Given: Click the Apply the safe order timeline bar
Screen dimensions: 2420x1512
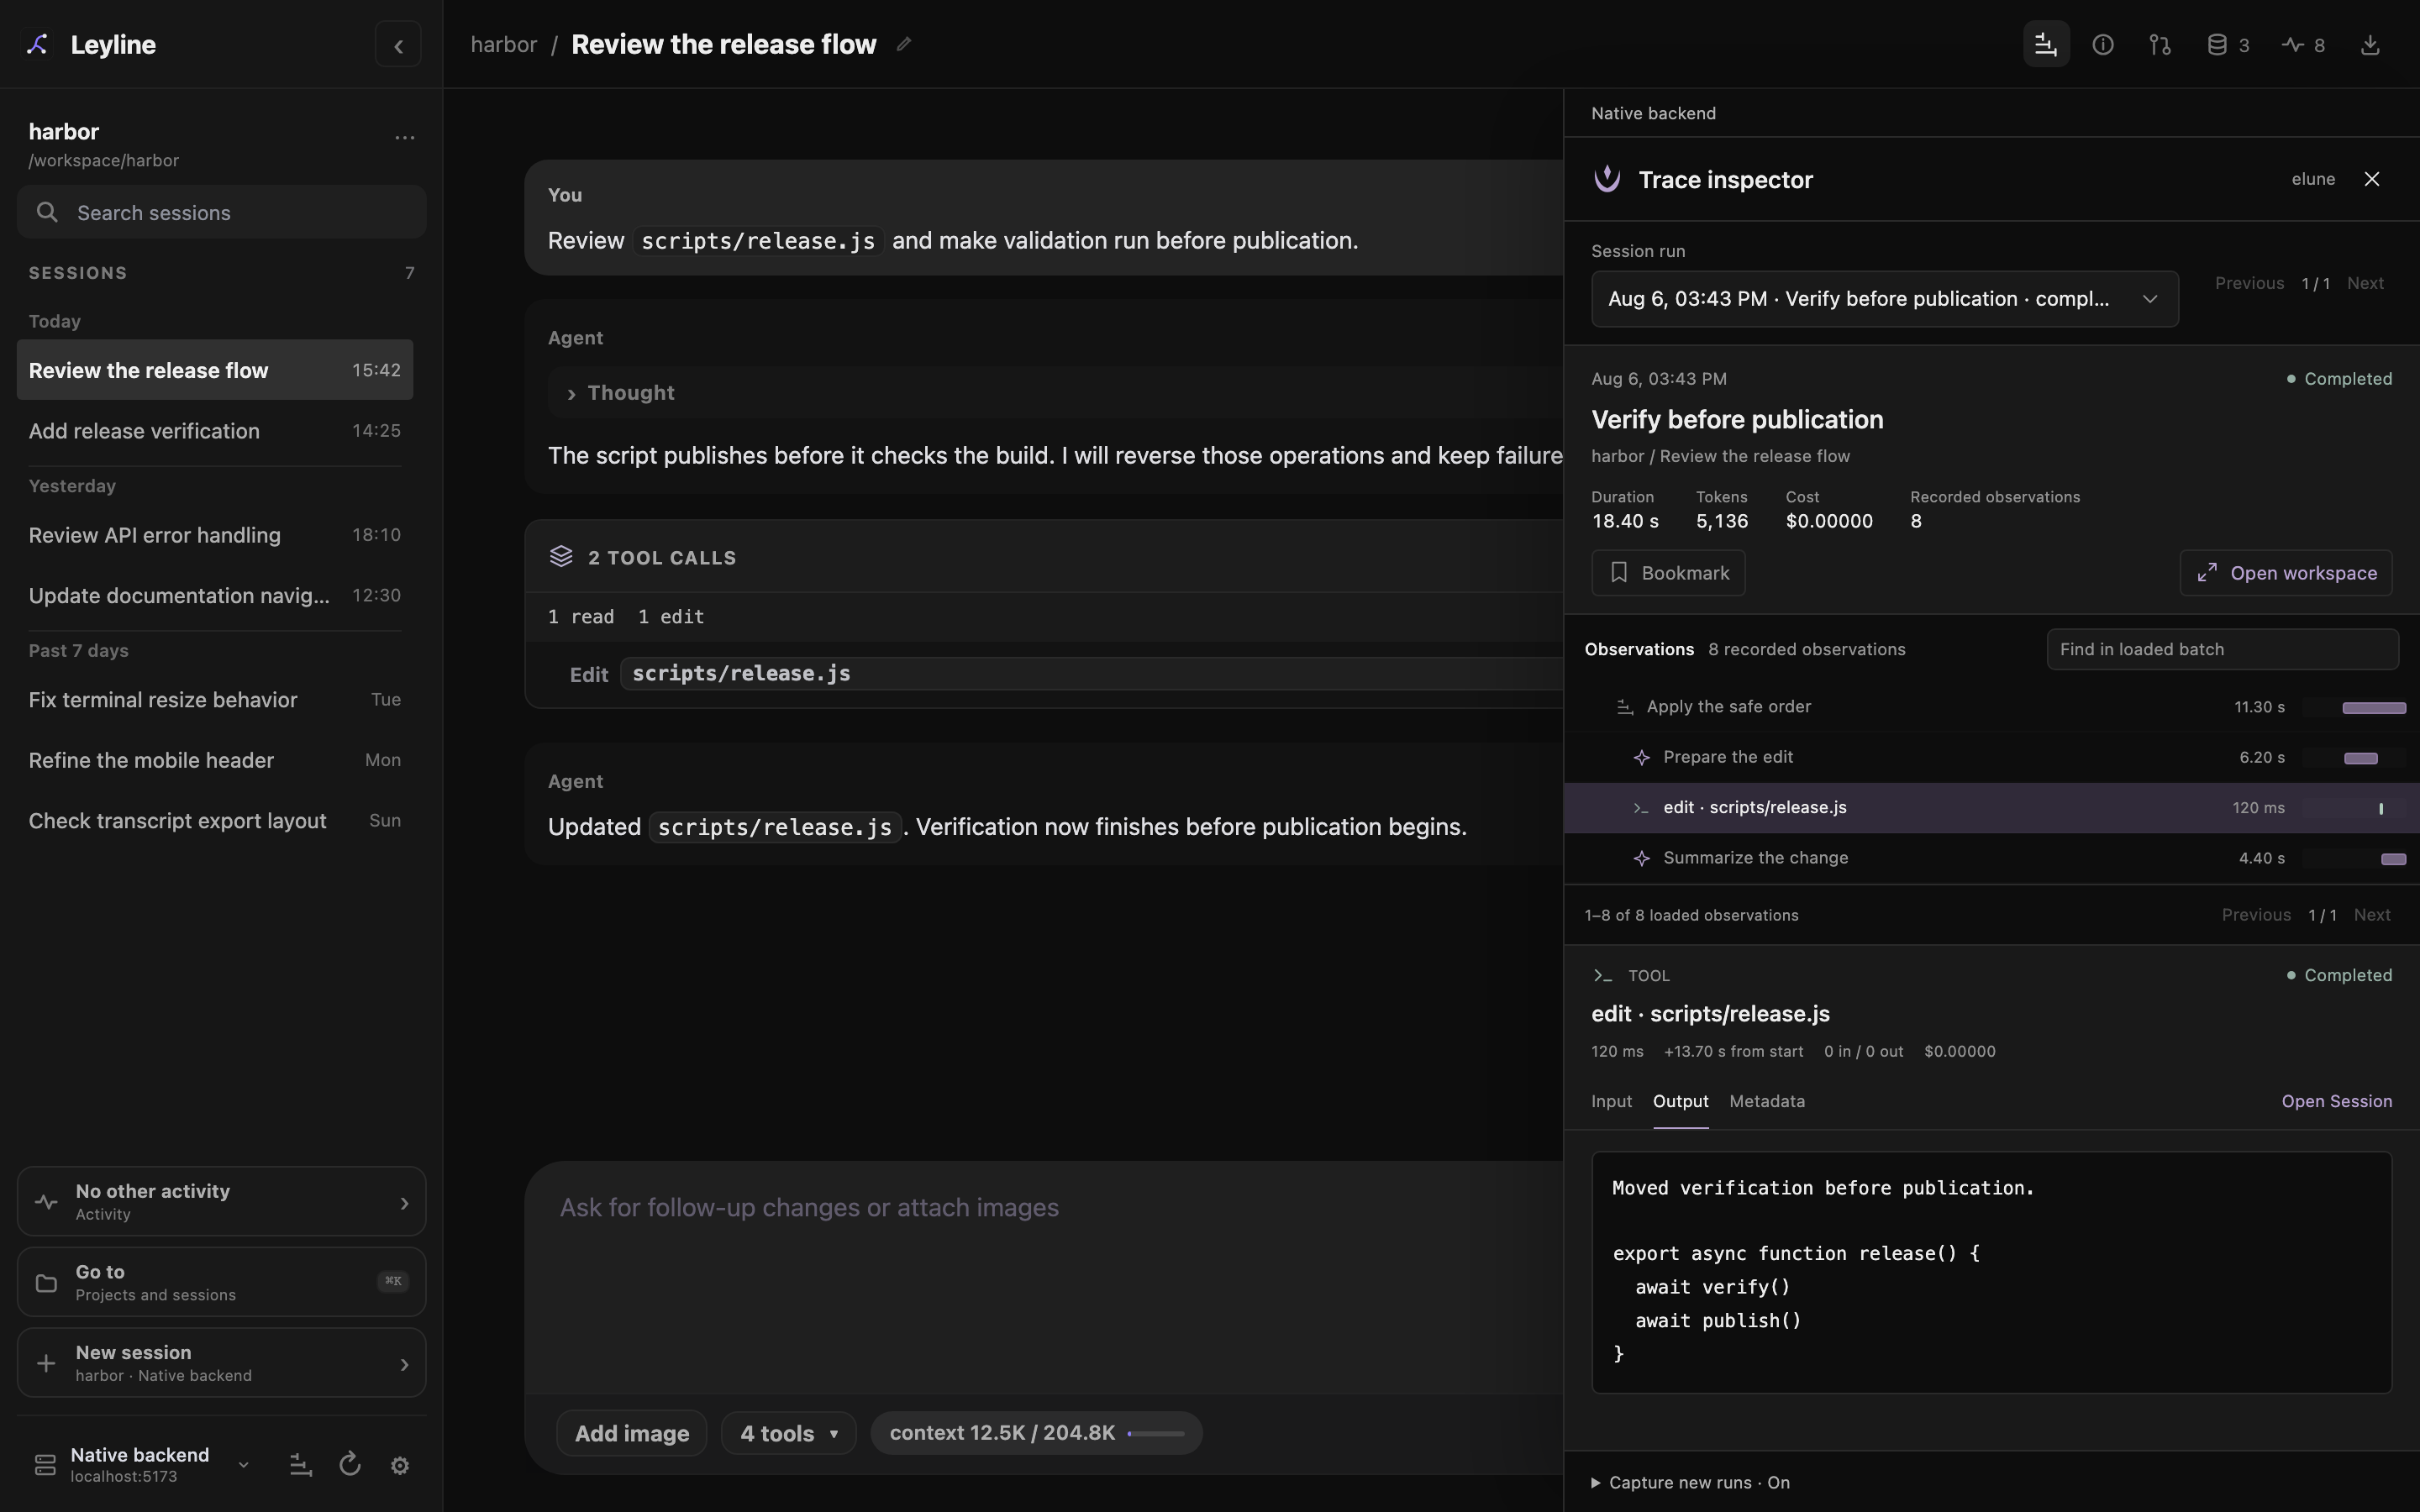Looking at the screenshot, I should (2373, 707).
